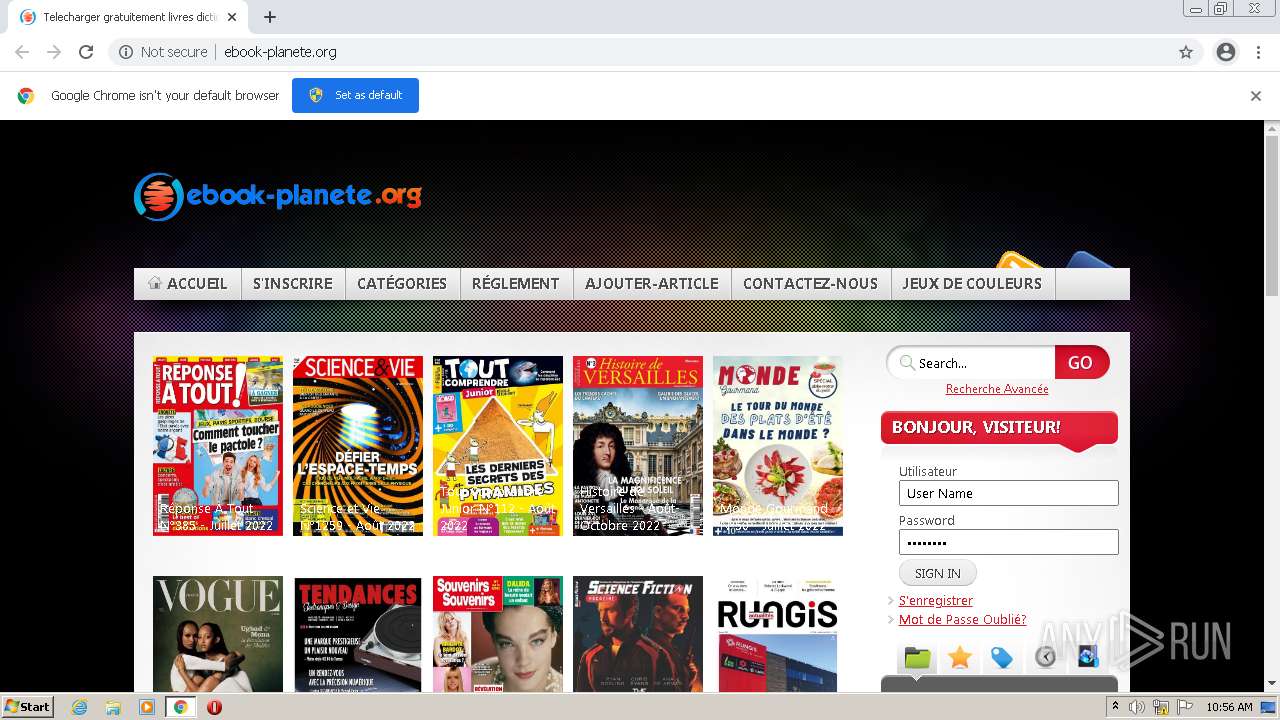This screenshot has width=1280, height=720.
Task: Open the RÉGLEMENT menu item
Action: (516, 284)
